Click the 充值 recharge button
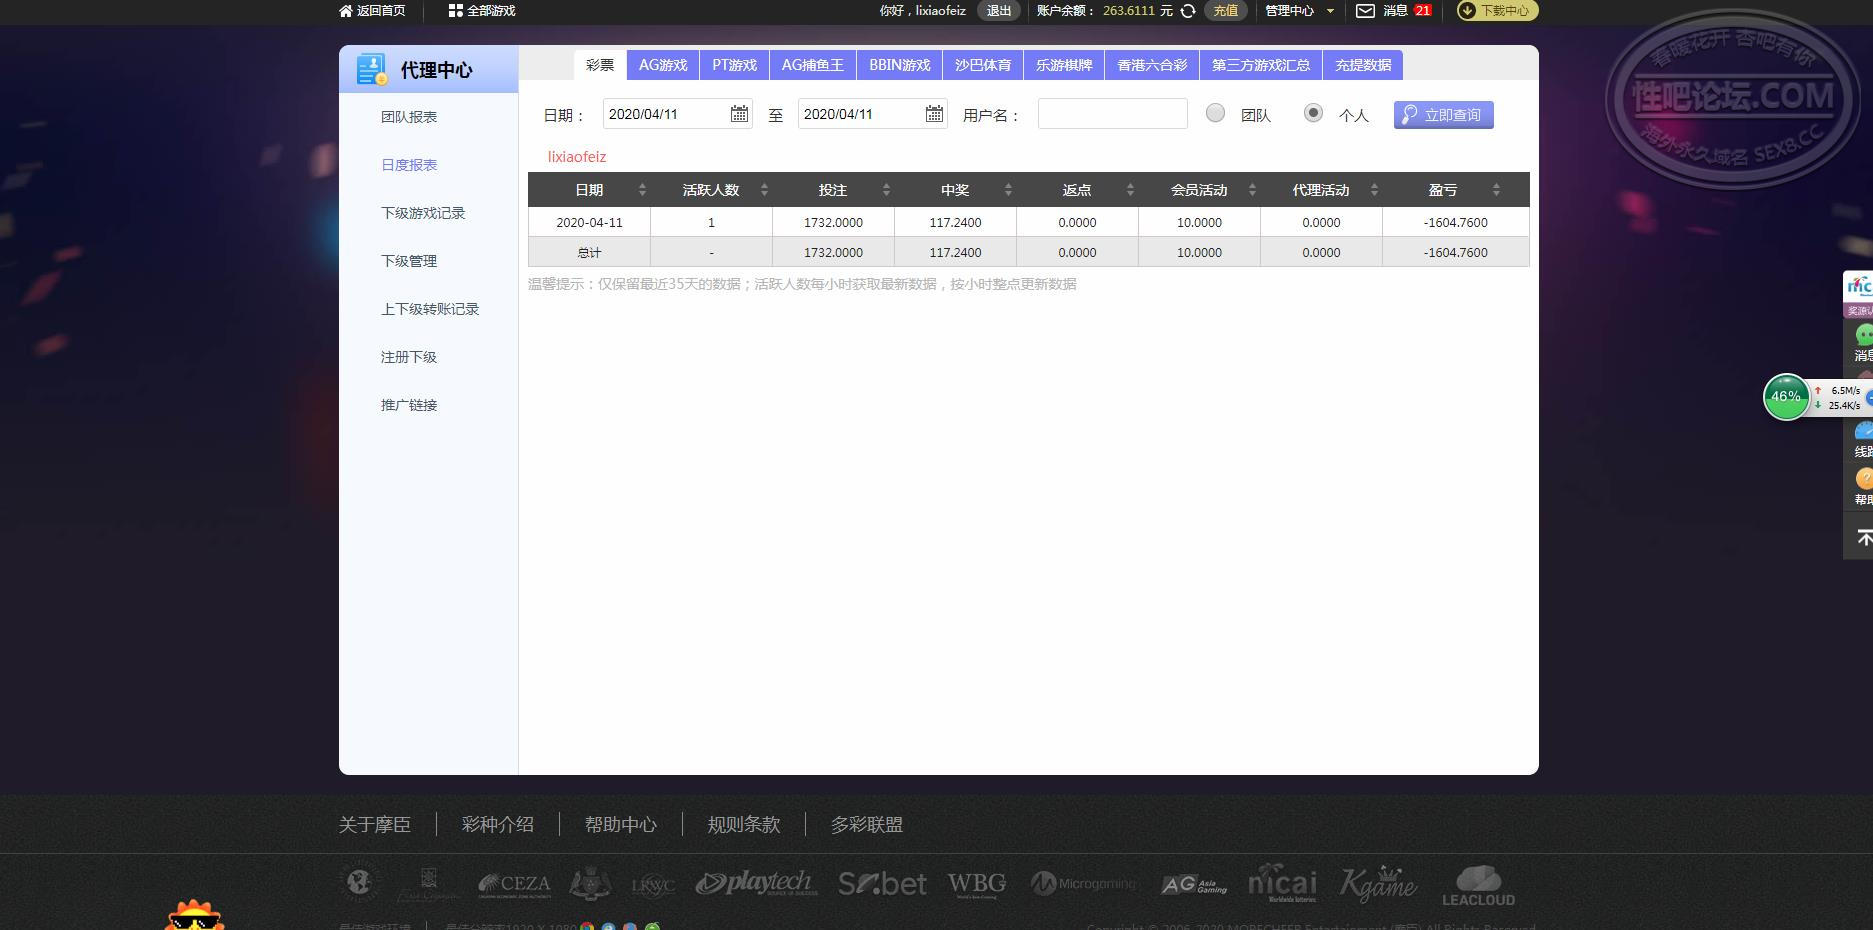The width and height of the screenshot is (1873, 930). click(1225, 11)
